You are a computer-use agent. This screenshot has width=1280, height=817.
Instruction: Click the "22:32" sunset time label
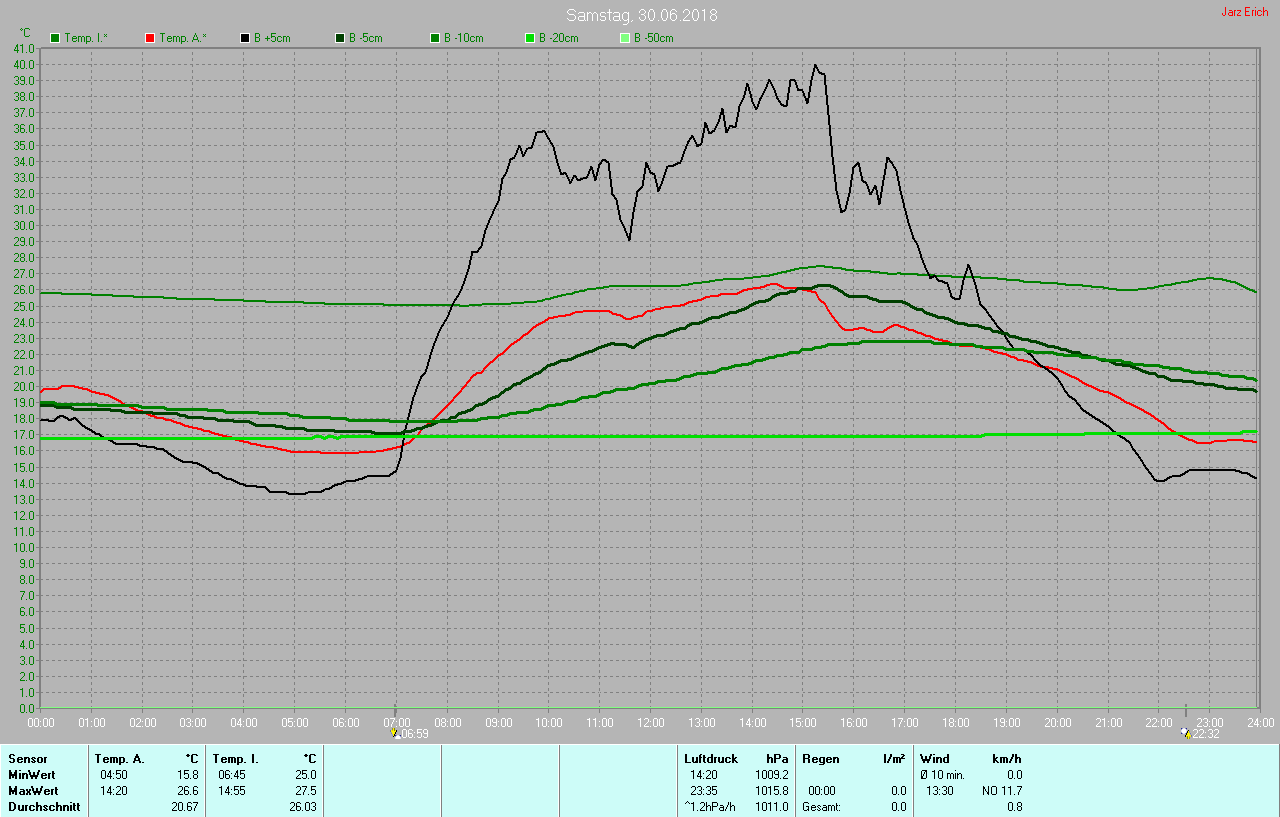coord(1206,734)
